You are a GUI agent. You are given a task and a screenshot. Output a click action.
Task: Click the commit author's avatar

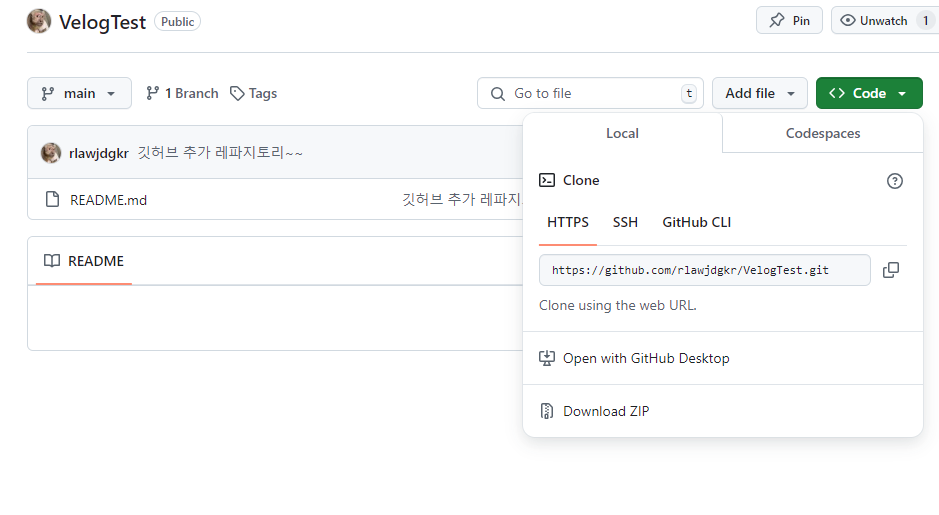(51, 153)
